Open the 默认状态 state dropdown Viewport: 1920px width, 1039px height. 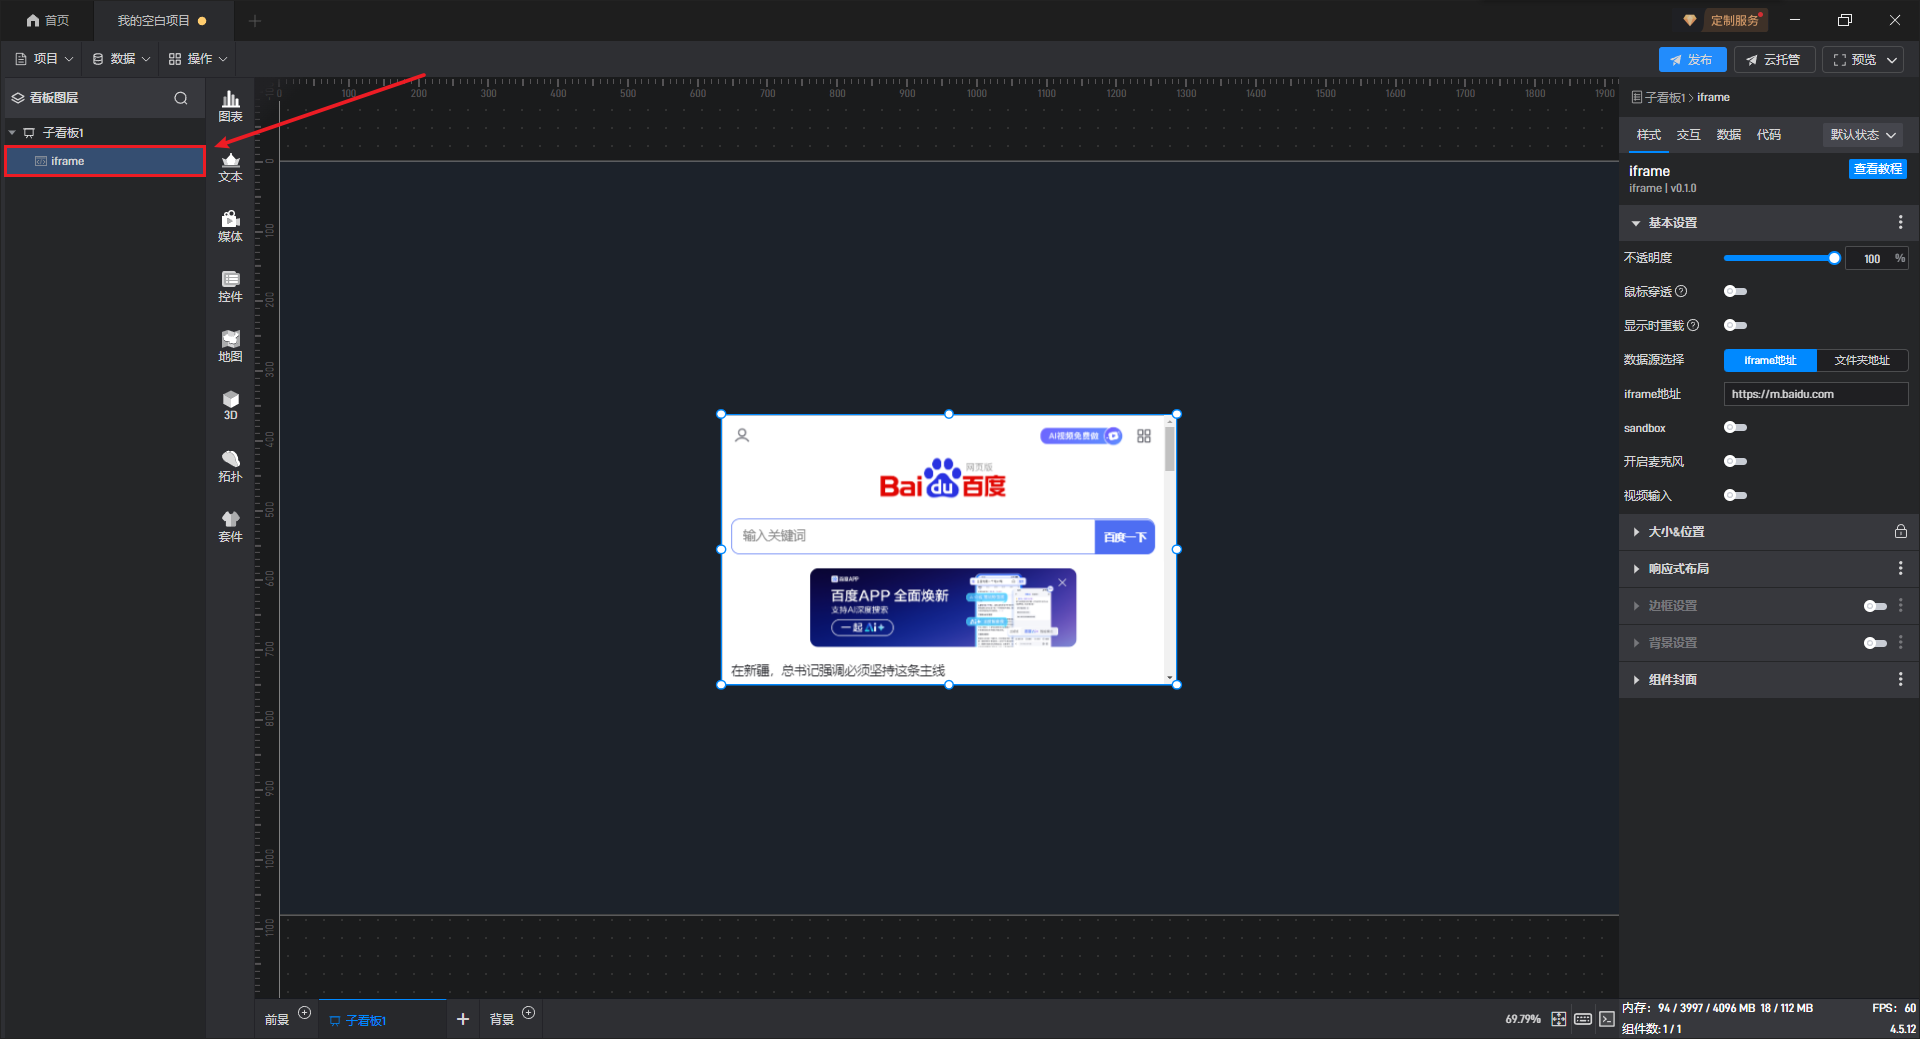[1863, 135]
